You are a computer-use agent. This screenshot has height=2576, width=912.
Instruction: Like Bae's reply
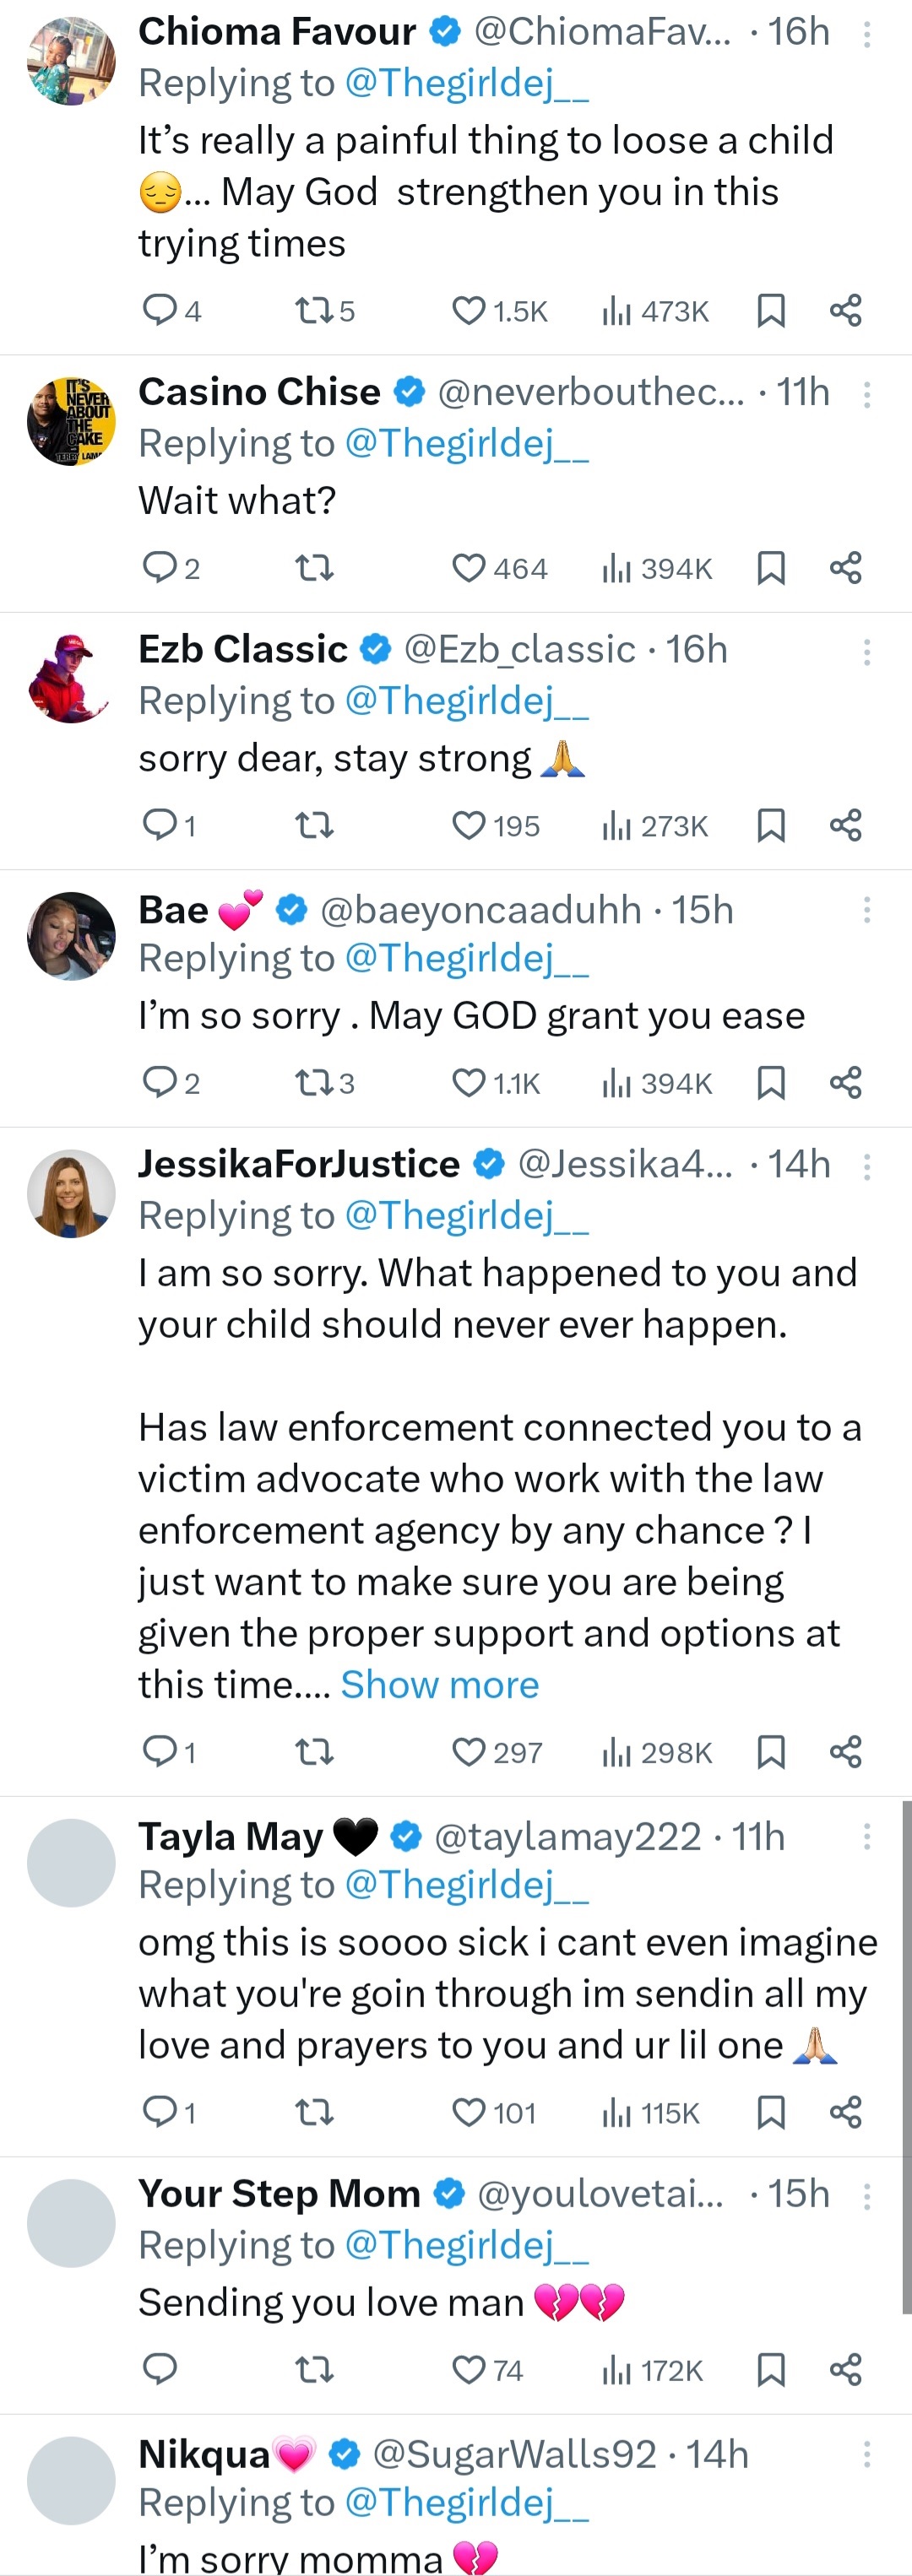[469, 1082]
